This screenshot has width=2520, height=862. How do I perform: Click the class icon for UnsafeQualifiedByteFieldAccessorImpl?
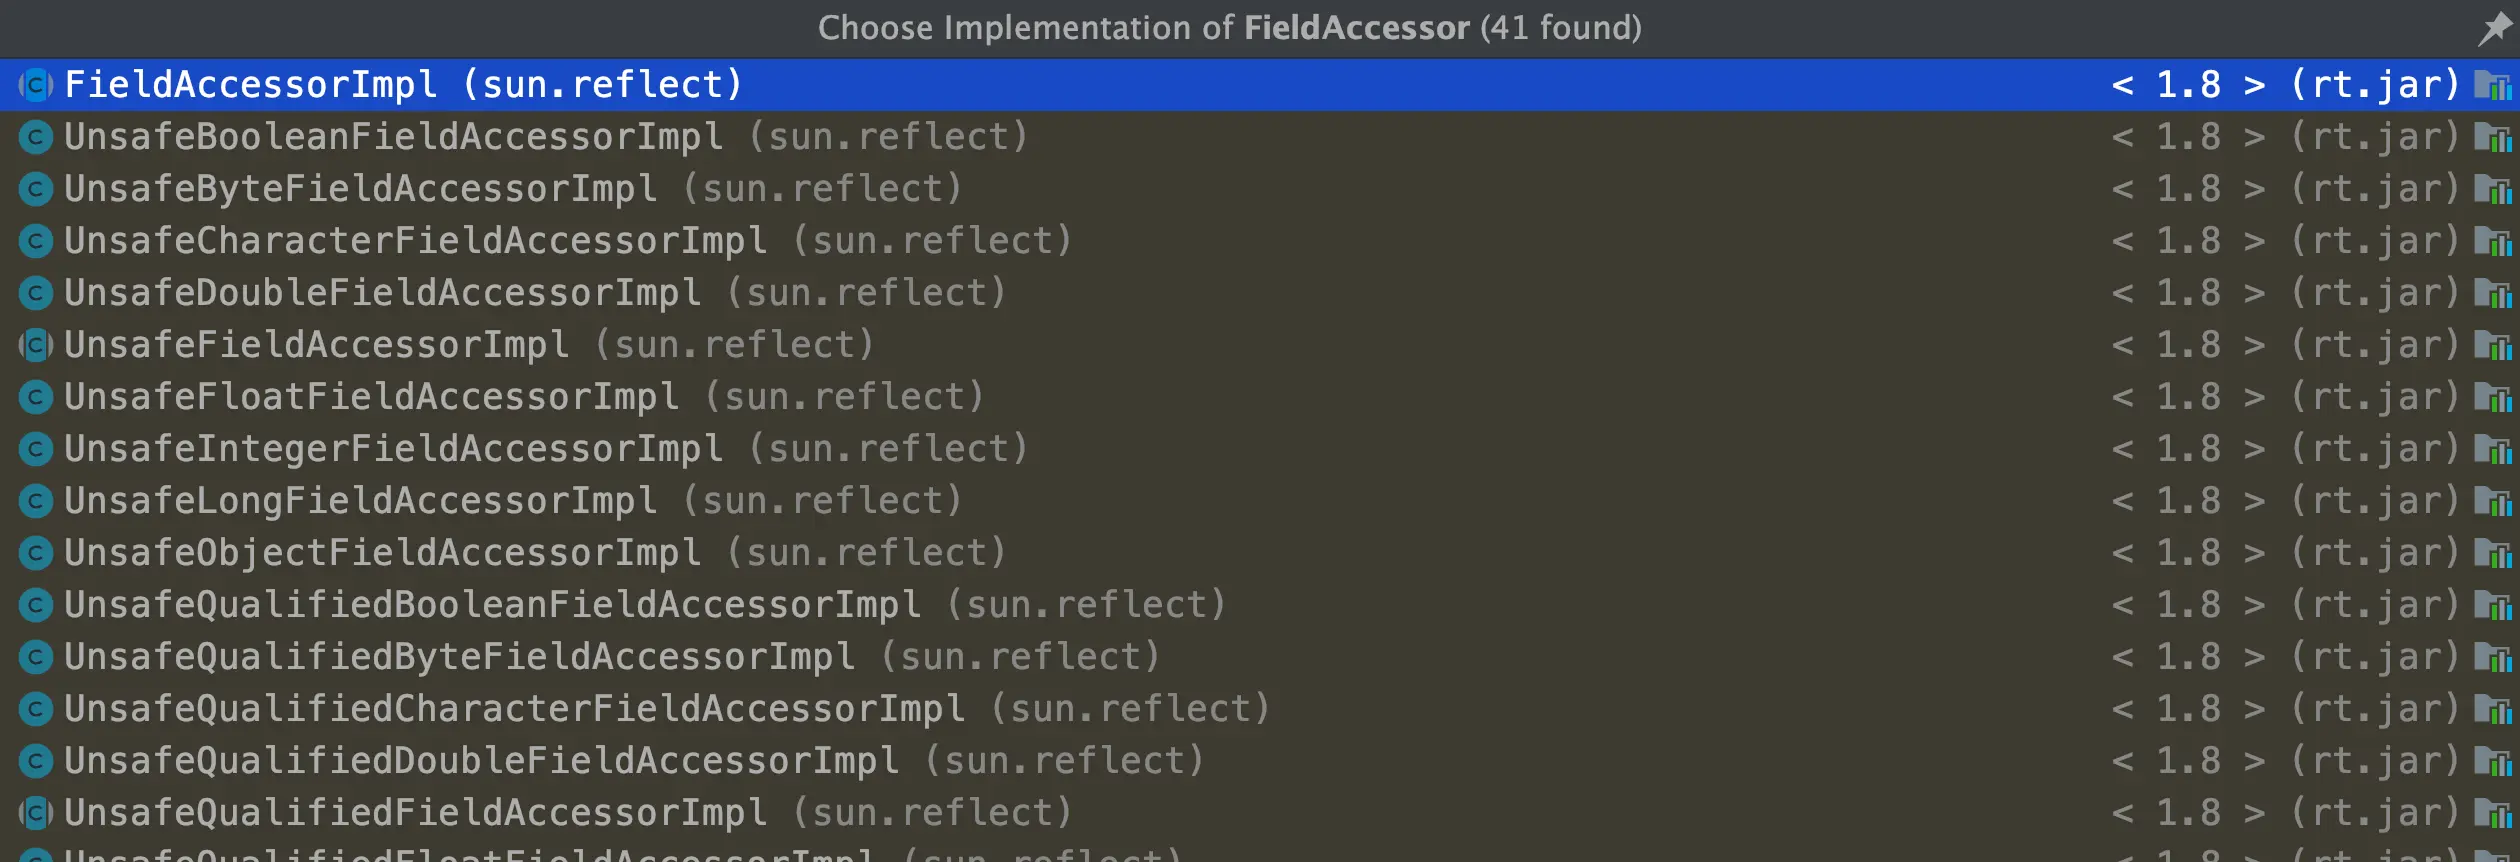click(x=35, y=656)
